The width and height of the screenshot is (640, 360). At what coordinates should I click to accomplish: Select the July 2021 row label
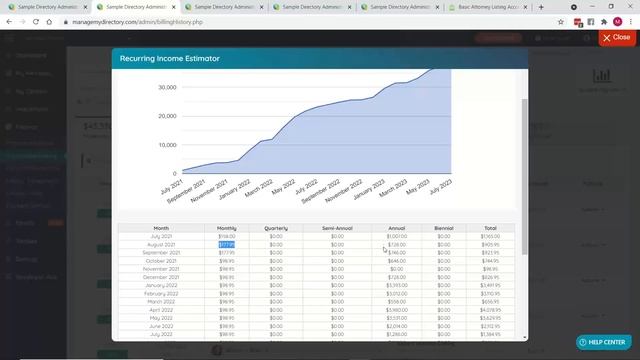pos(161,236)
